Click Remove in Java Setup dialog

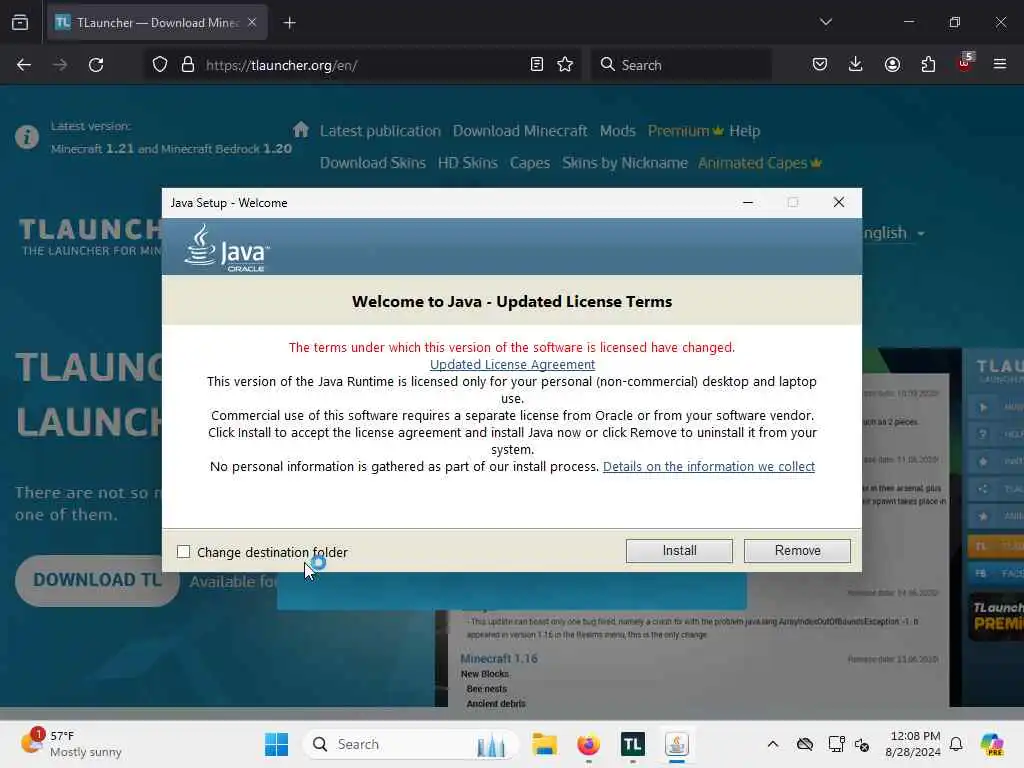click(x=797, y=551)
